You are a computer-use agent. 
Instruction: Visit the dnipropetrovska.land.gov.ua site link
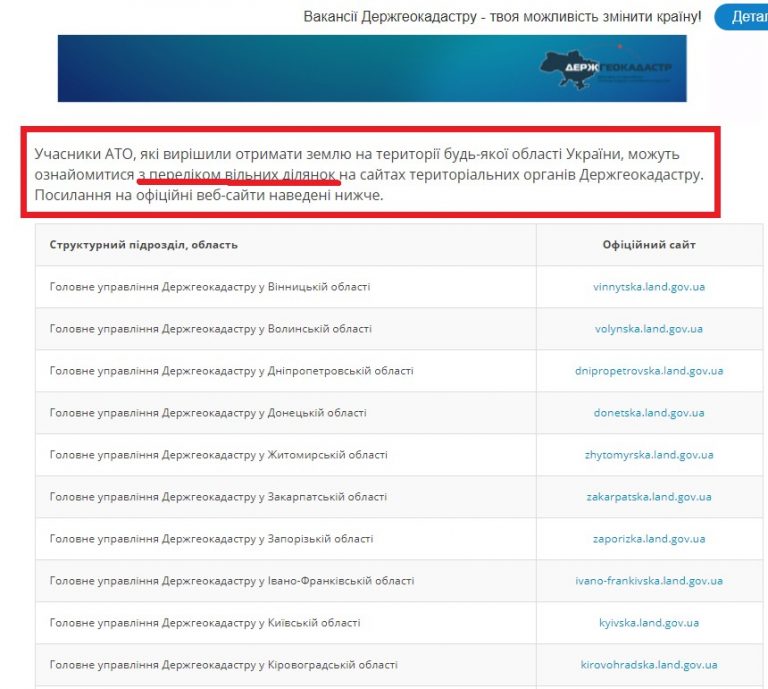tap(648, 371)
